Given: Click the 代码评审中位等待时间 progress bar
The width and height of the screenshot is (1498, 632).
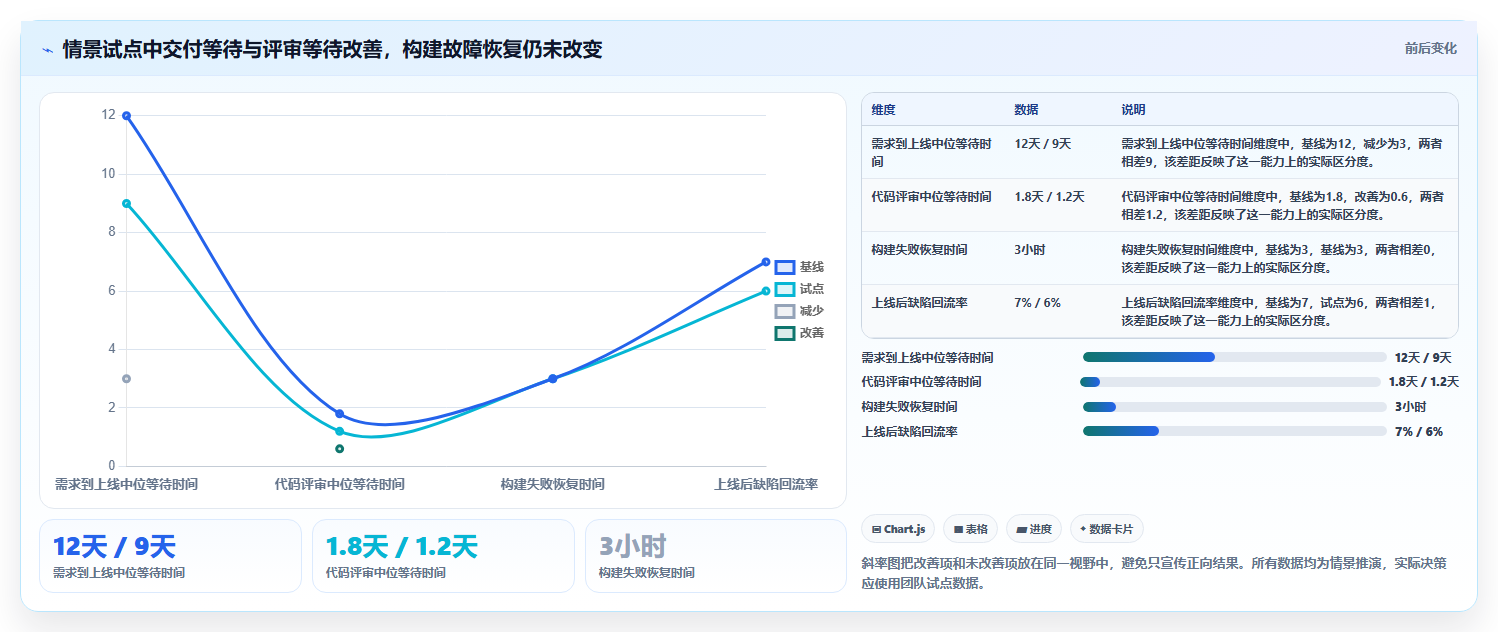Looking at the screenshot, I should coord(1230,382).
